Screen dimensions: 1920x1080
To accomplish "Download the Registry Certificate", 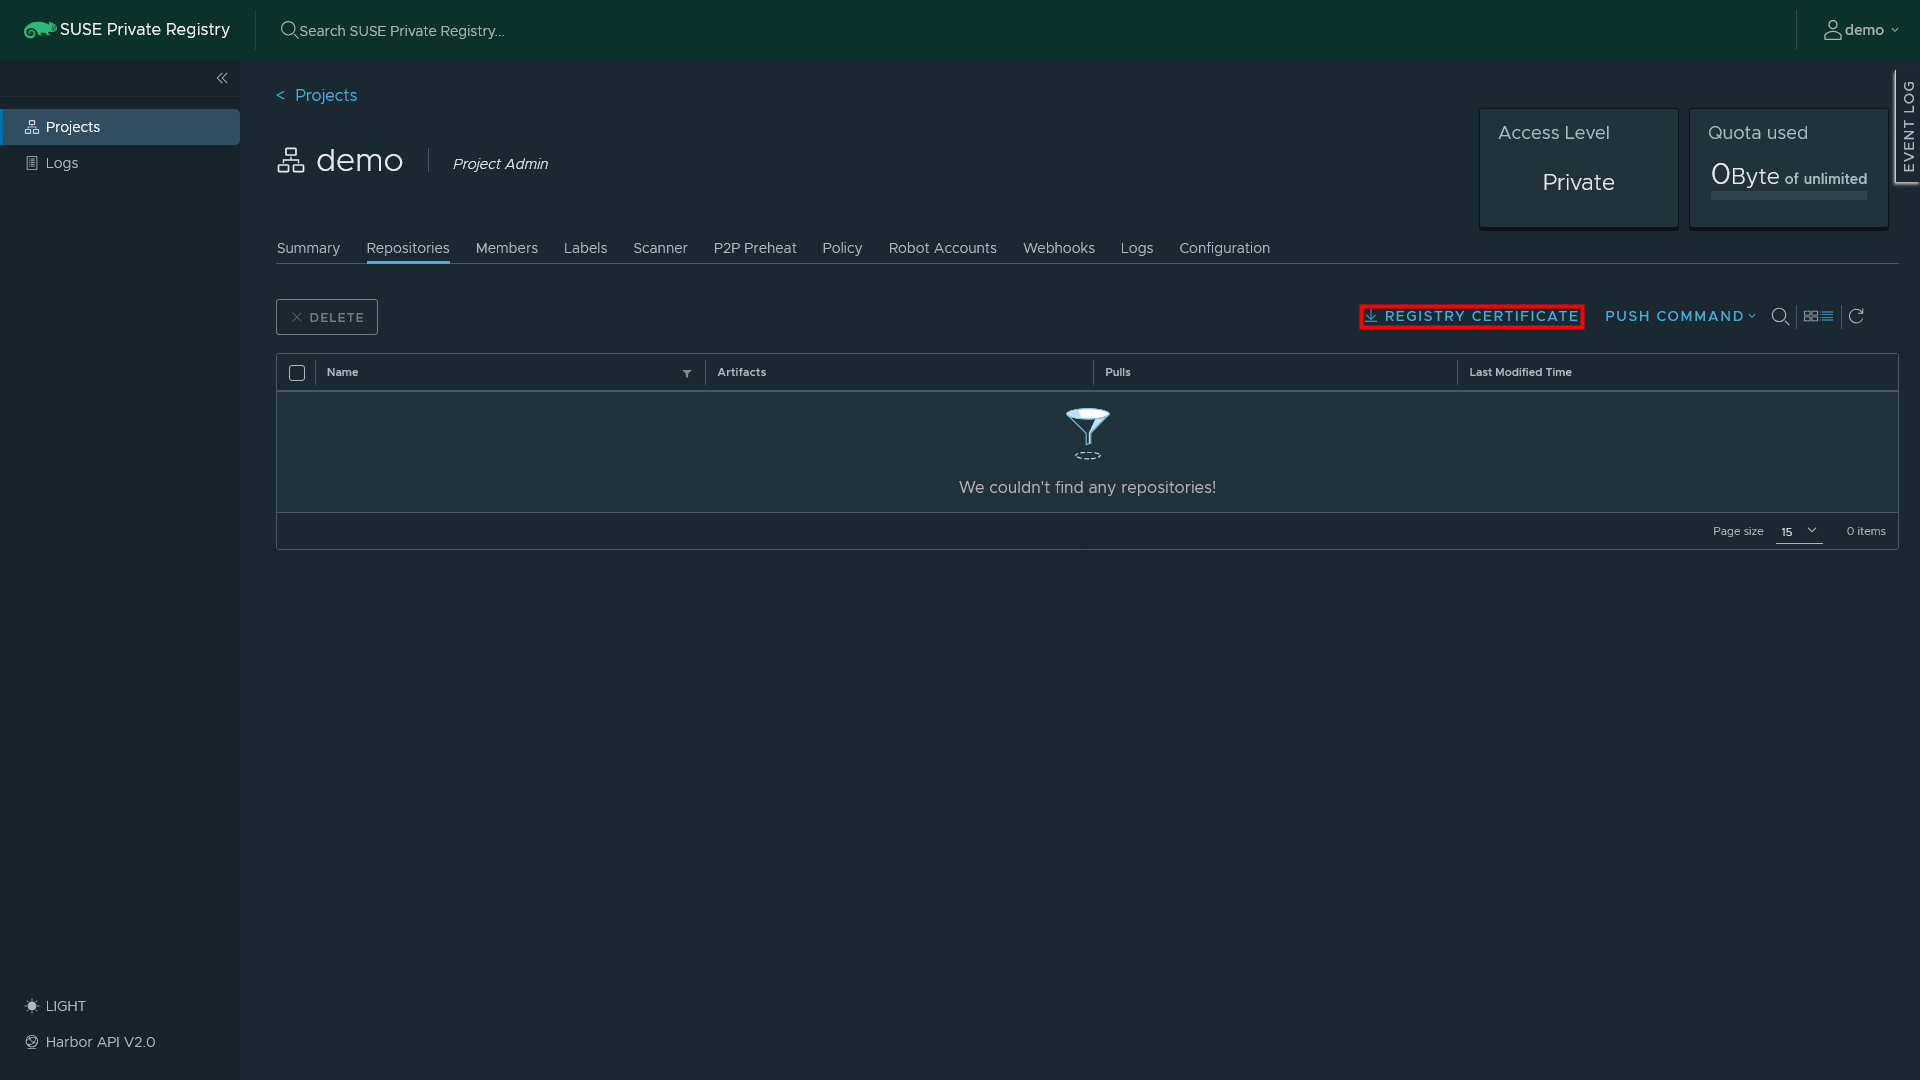I will 1471,316.
